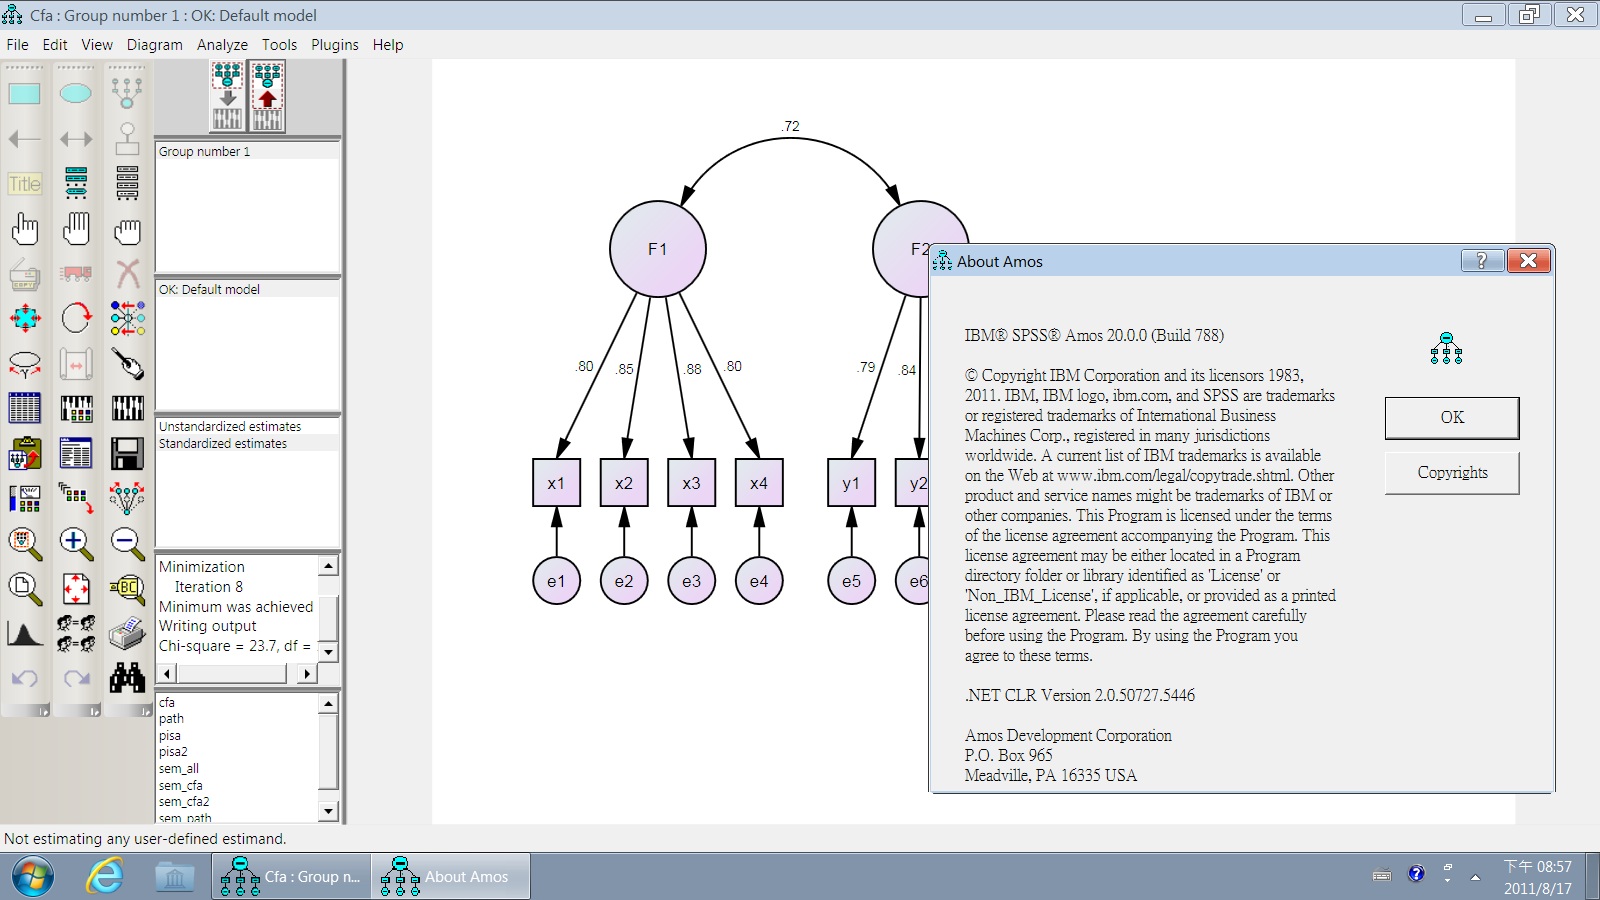
Task: Select the Rotate indicators tool
Action: (76, 319)
